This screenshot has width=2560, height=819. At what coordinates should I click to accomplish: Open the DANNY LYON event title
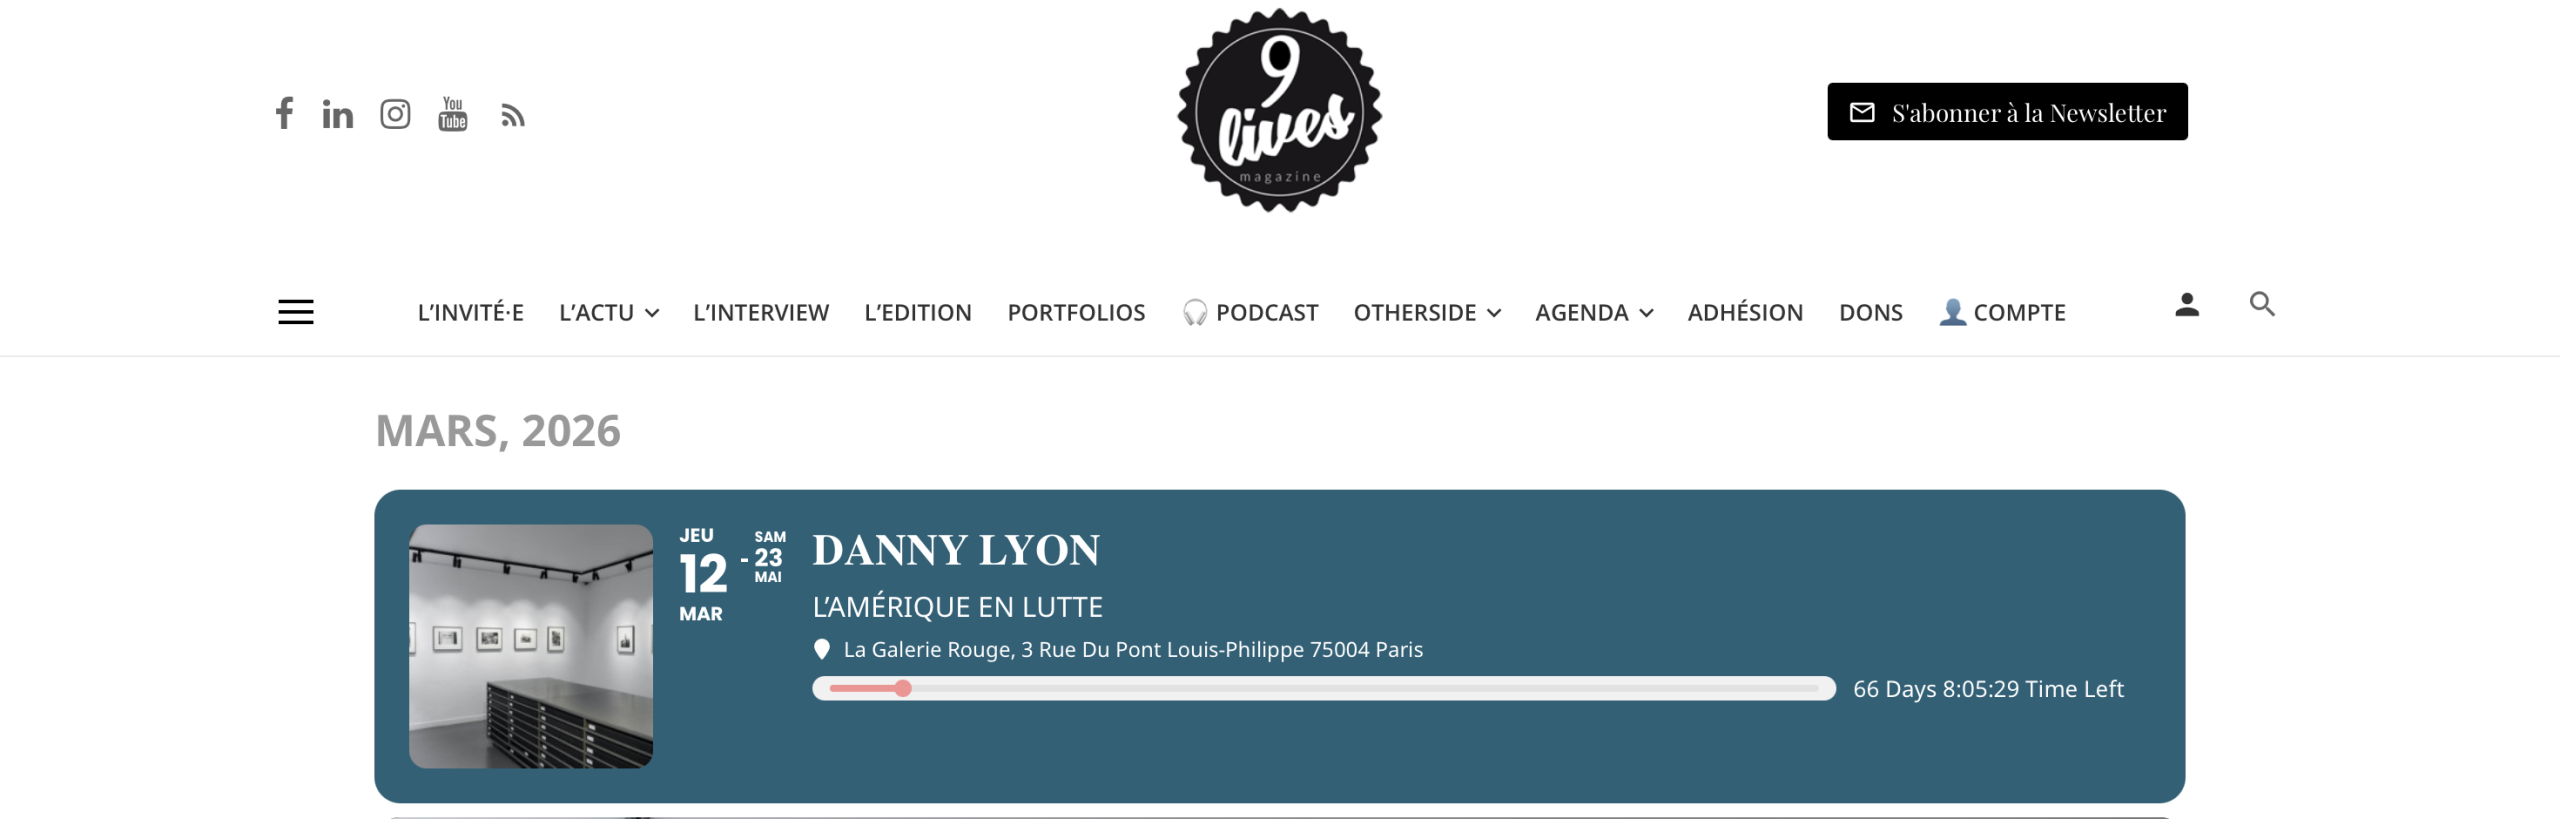(x=956, y=550)
